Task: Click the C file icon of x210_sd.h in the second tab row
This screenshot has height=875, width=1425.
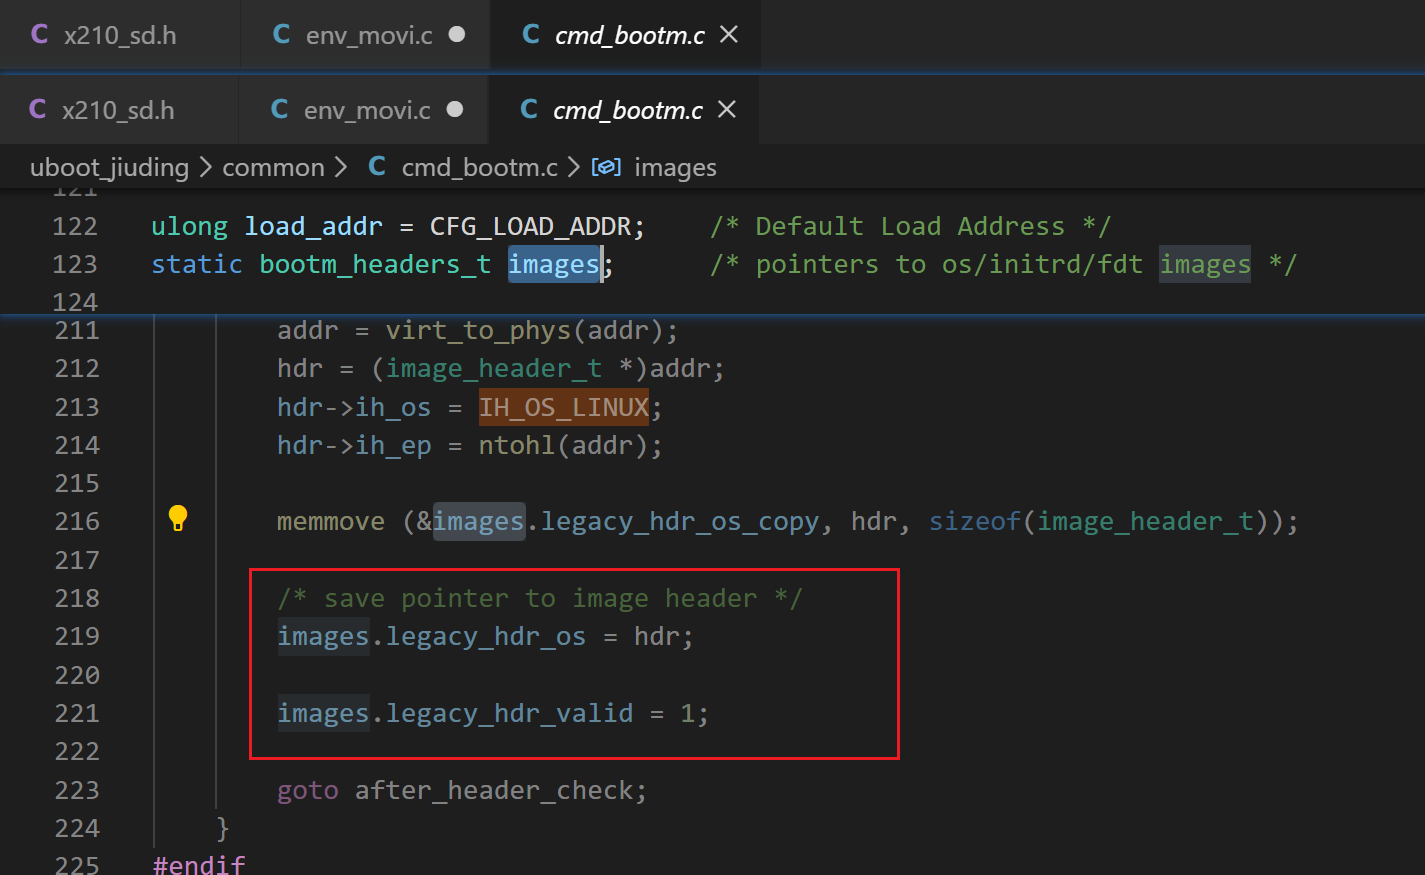Action: [38, 110]
